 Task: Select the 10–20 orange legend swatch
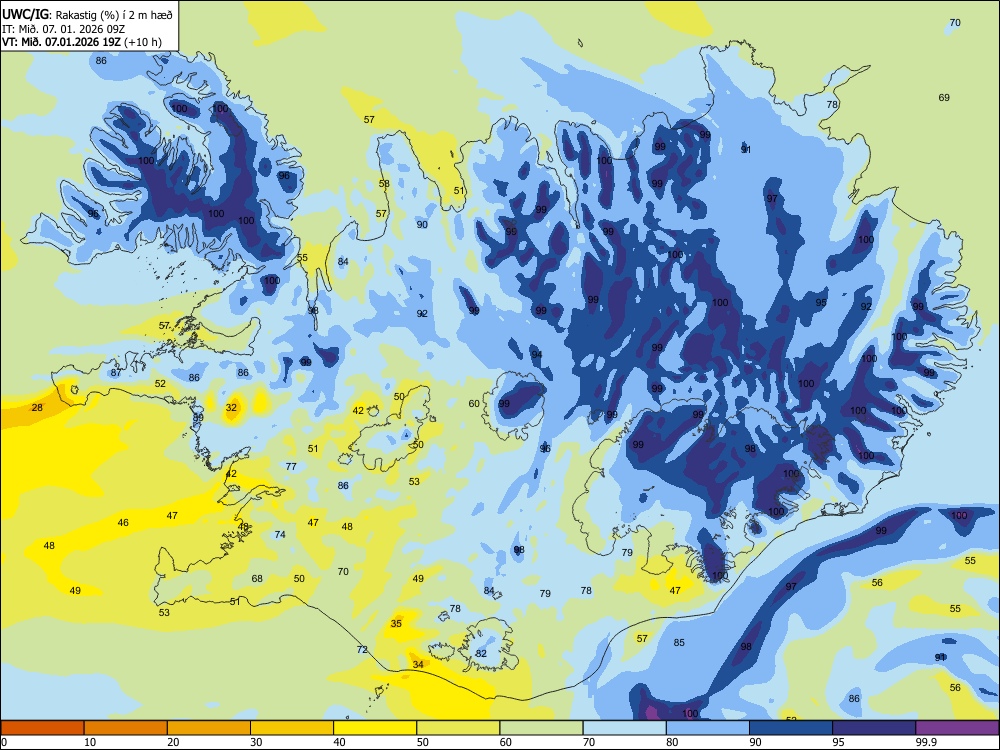tap(126, 728)
